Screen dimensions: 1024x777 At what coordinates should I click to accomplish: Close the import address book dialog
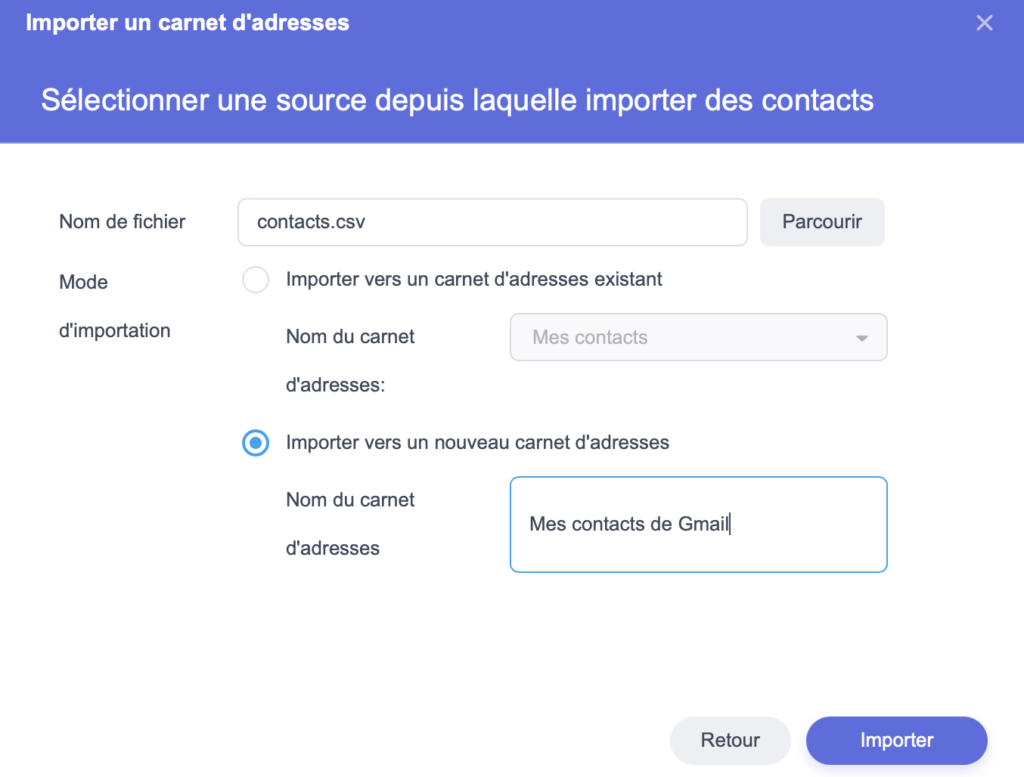tap(984, 23)
